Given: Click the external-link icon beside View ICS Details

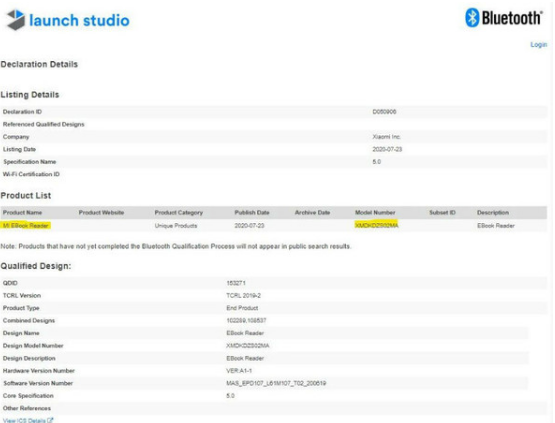Looking at the screenshot, I should [50, 420].
